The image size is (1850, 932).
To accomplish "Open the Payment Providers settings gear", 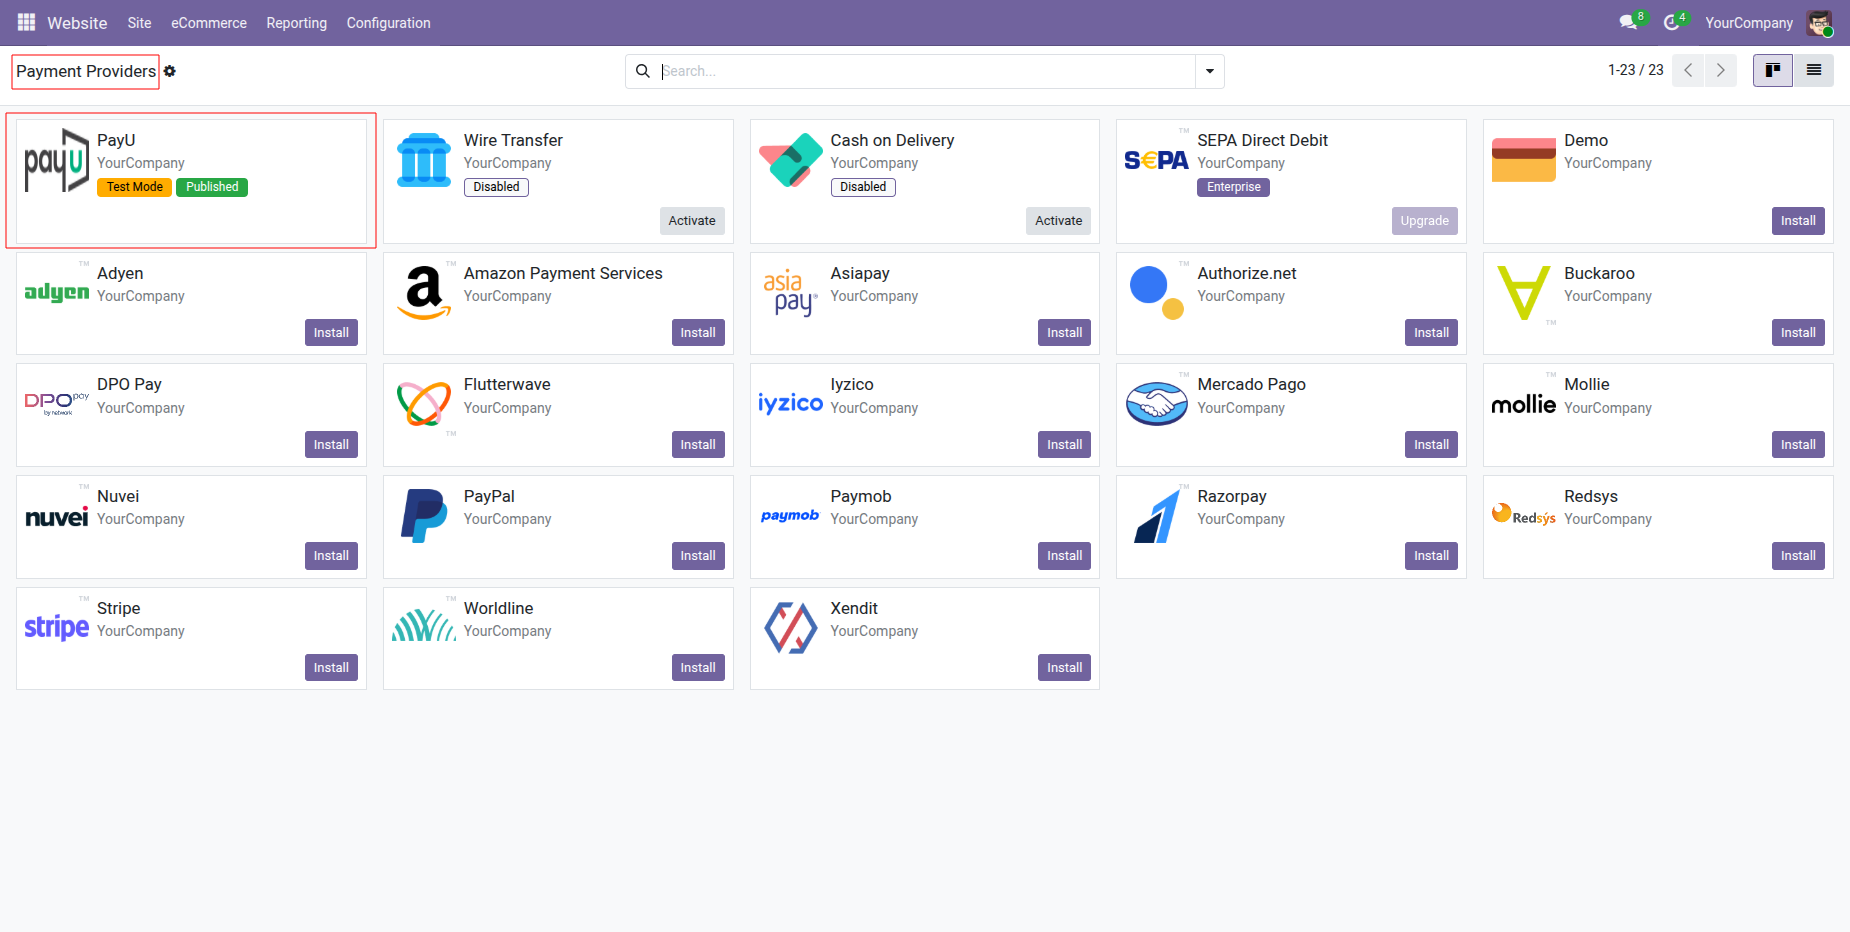I will click(x=170, y=71).
